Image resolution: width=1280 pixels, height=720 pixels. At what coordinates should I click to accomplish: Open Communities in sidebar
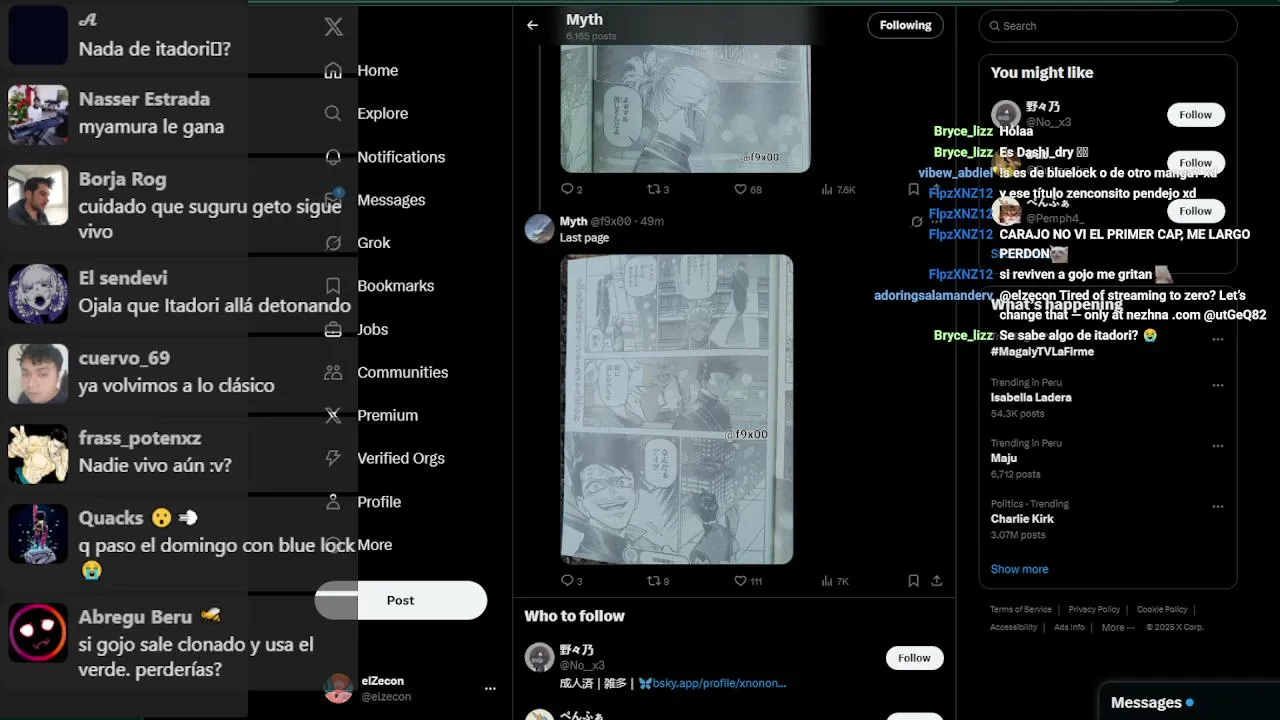(402, 372)
